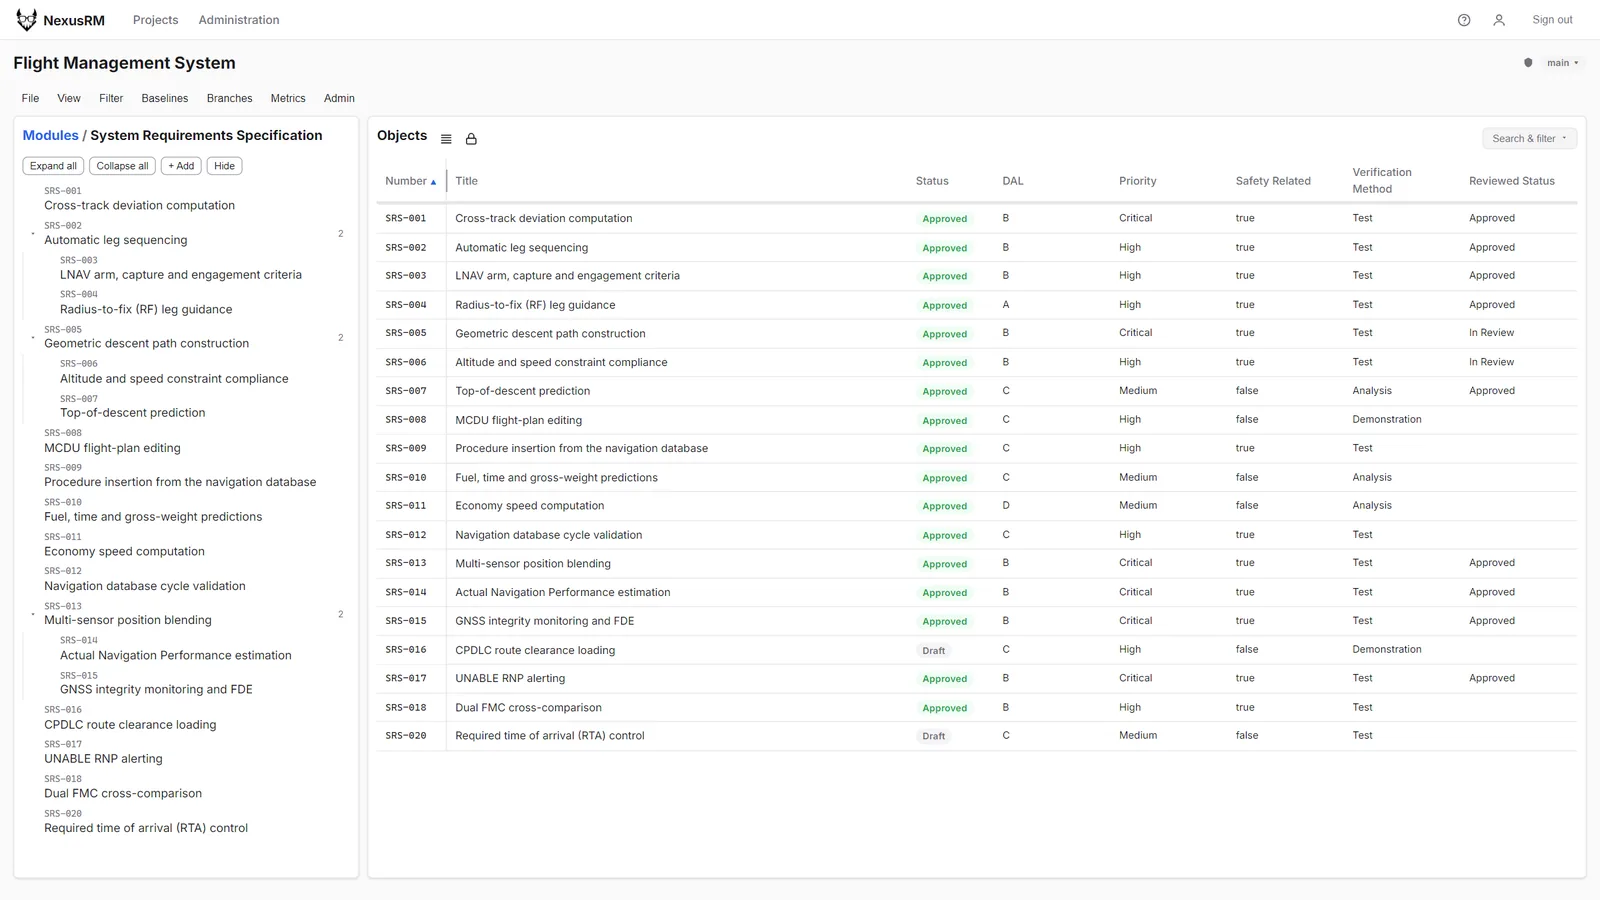Click the Safety Related column header
This screenshot has height=900, width=1600.
[x=1273, y=182]
